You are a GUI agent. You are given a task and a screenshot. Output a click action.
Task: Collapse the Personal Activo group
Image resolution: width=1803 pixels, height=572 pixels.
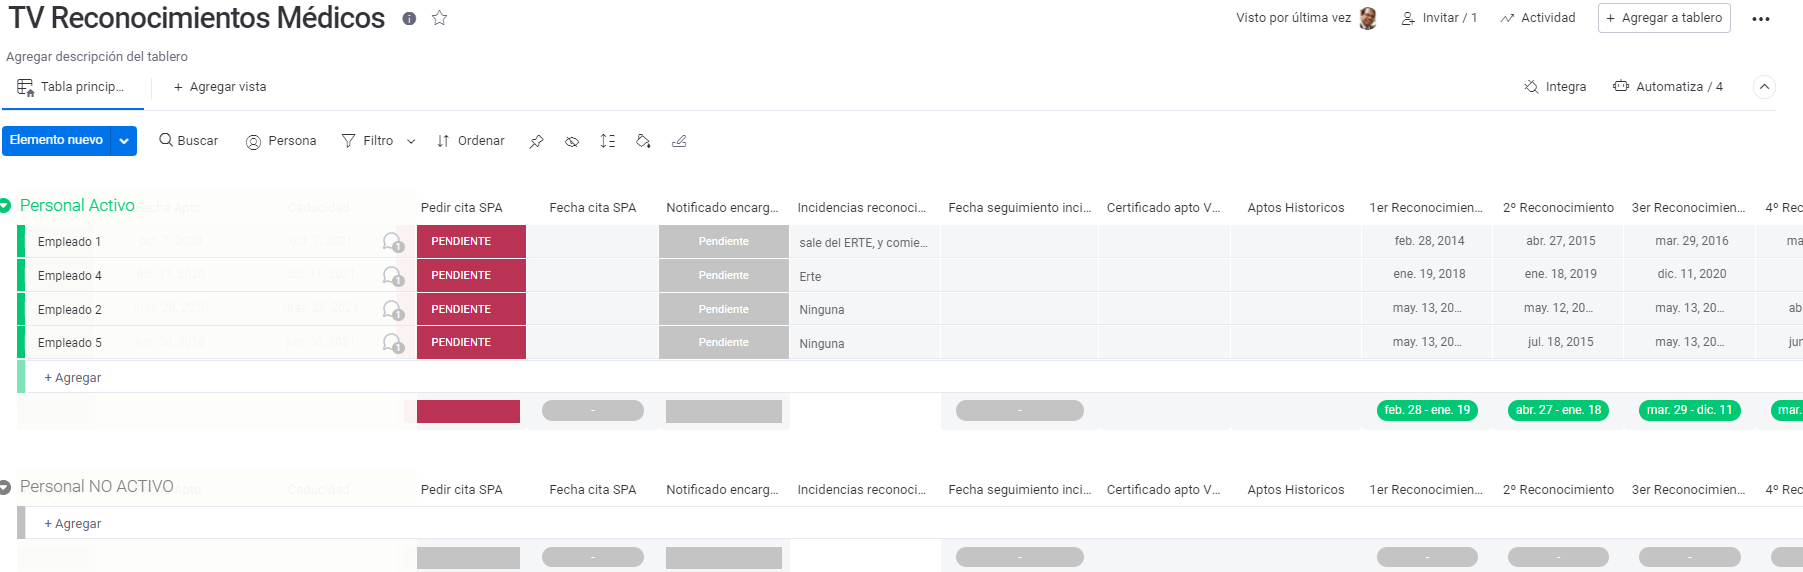coord(6,206)
